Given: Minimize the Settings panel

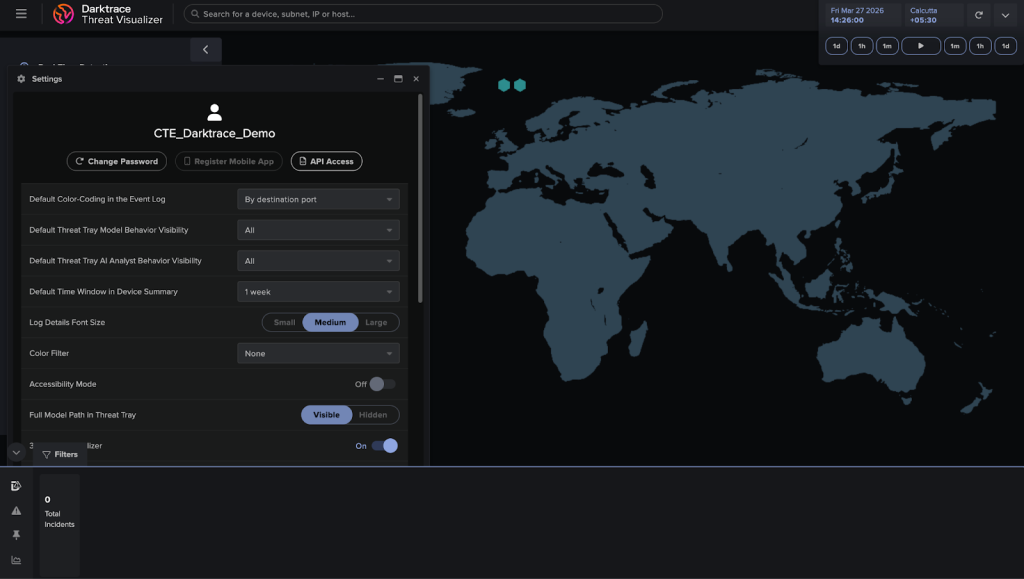Looking at the screenshot, I should (x=380, y=78).
